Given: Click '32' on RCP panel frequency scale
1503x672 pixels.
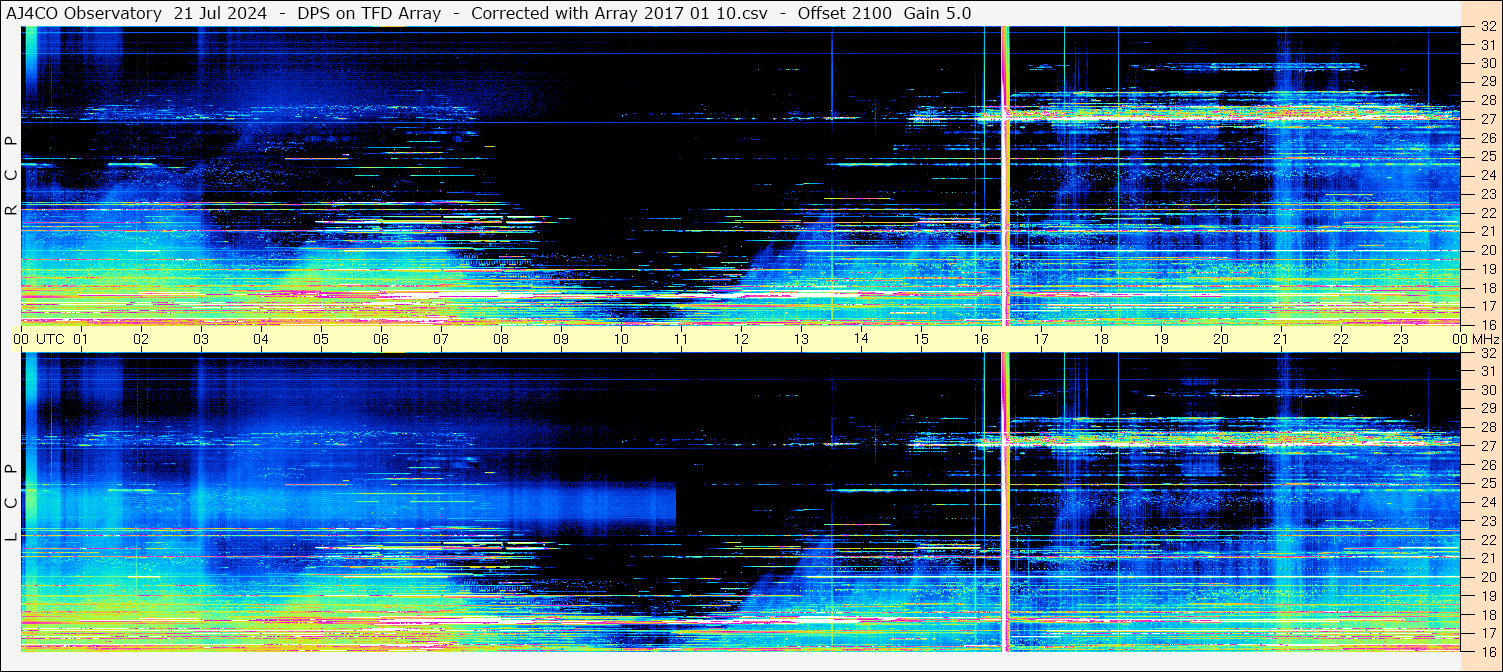Looking at the screenshot, I should tap(1488, 27).
